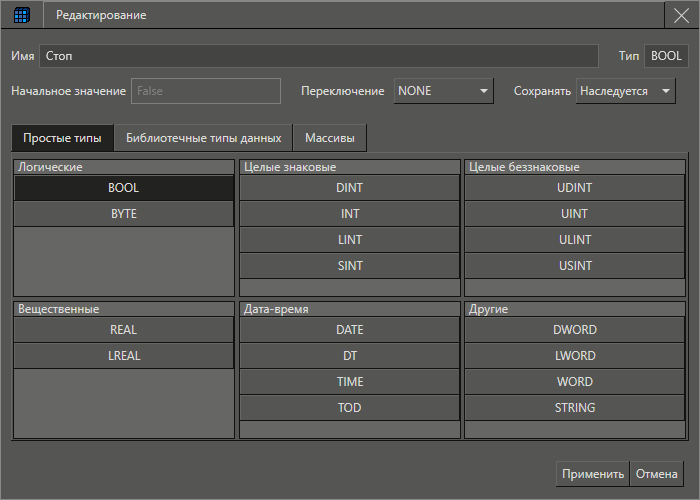Choose the REAL floating-point type
This screenshot has height=500, width=700.
[124, 330]
